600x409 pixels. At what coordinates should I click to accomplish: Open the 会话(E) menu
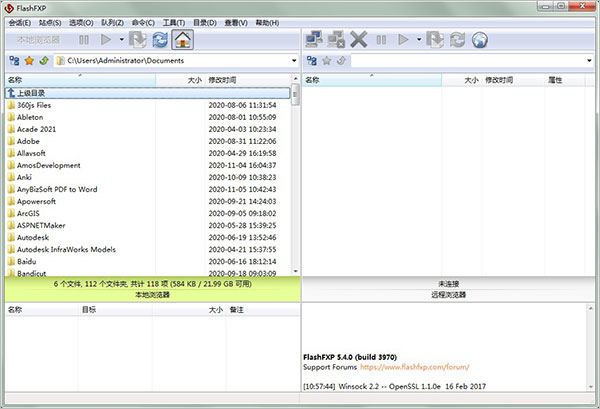[20, 23]
